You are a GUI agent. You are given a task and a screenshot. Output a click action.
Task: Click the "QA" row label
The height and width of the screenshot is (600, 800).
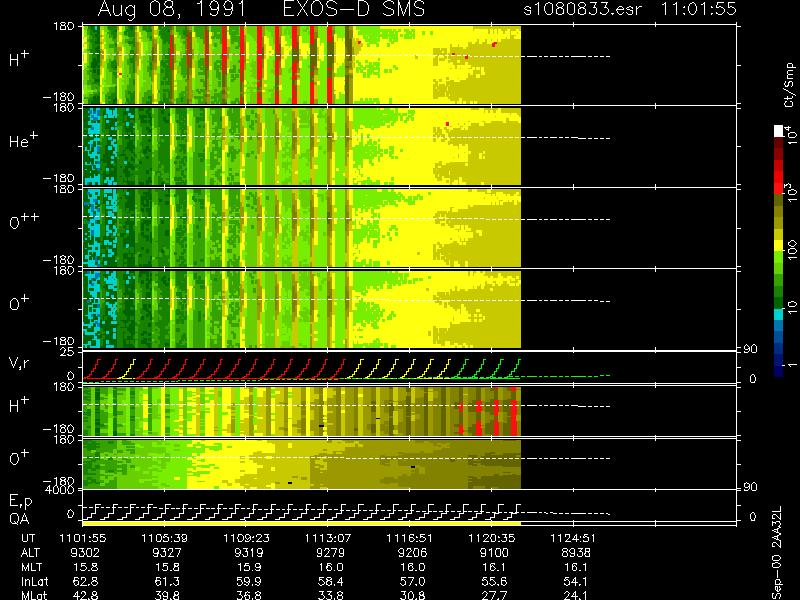[x=19, y=519]
